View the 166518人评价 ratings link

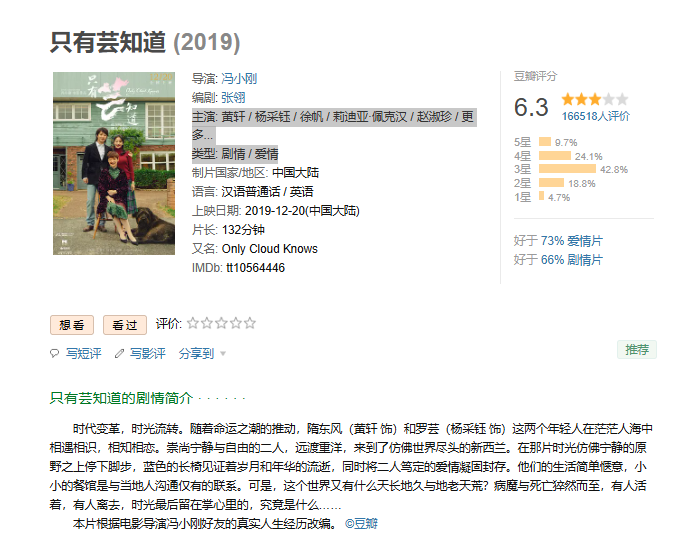[595, 116]
